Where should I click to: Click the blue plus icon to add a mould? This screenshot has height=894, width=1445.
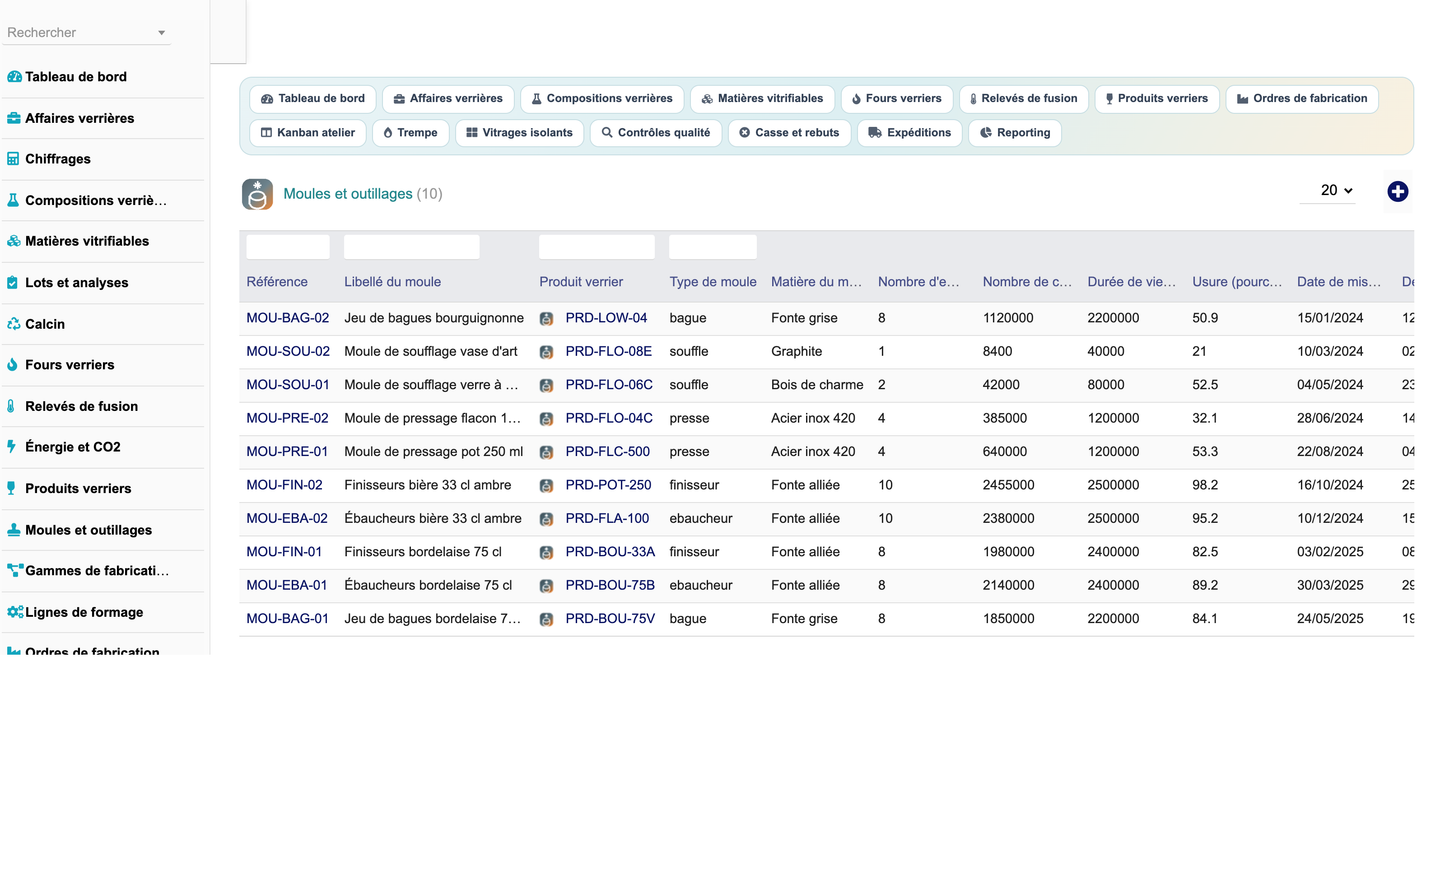pyautogui.click(x=1398, y=192)
